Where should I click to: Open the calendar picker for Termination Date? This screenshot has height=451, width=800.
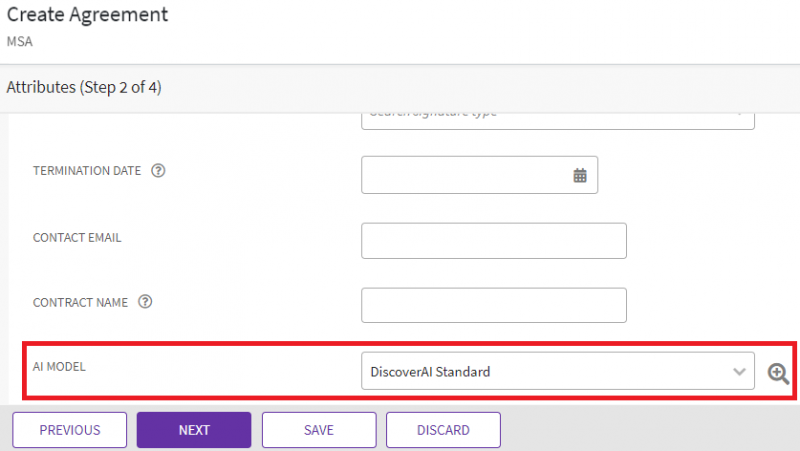point(579,175)
